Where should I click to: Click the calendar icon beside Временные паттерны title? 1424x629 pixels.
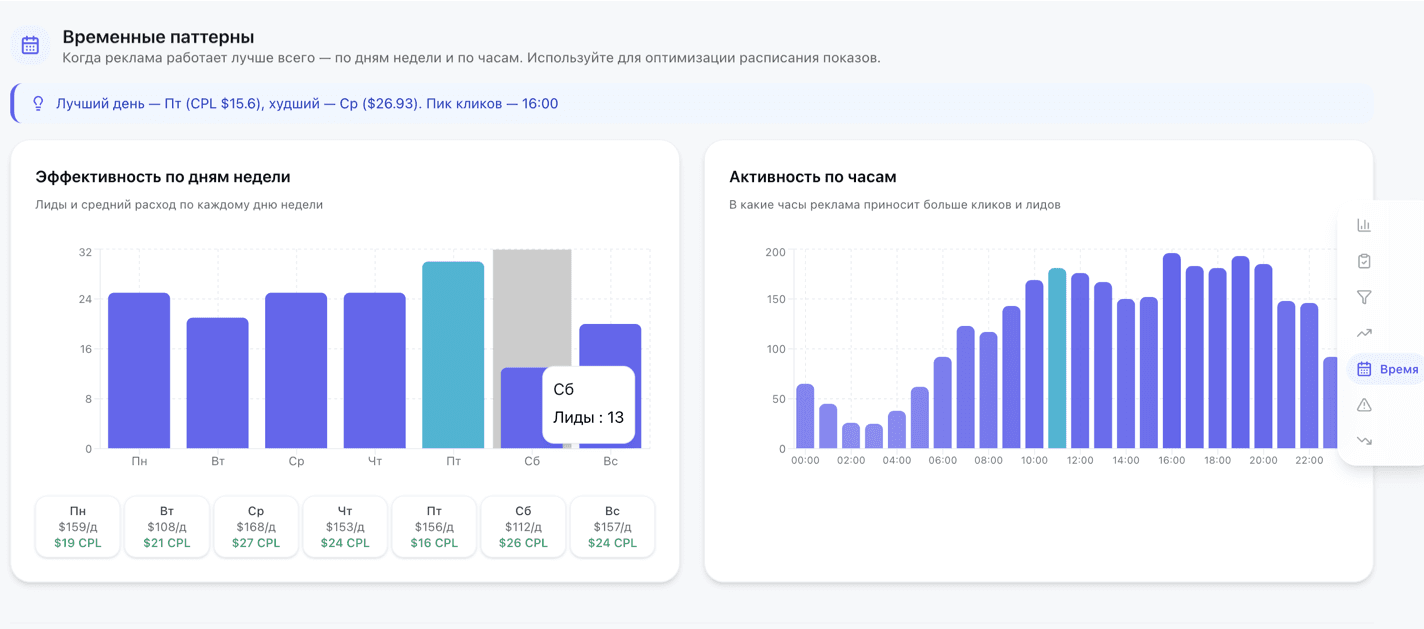pos(28,44)
